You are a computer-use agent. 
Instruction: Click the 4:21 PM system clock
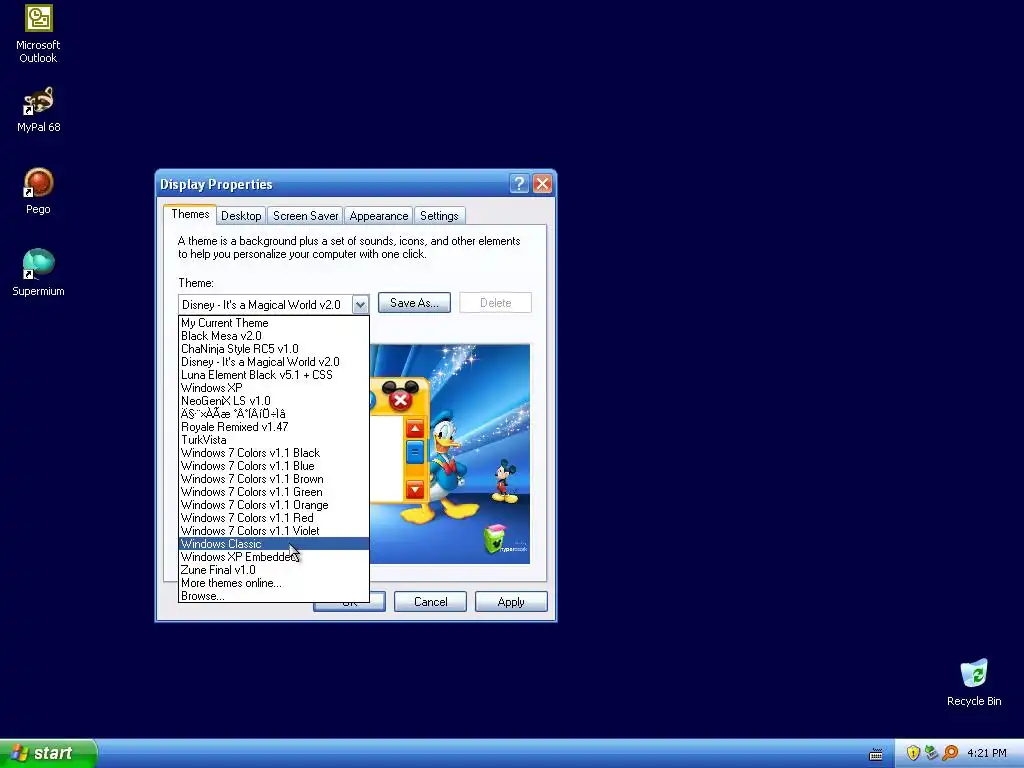tap(986, 753)
